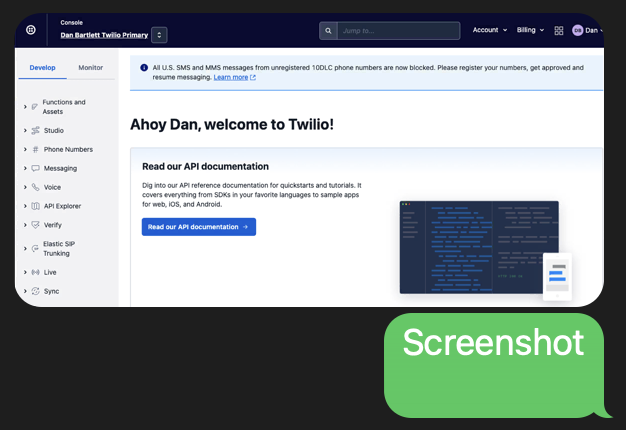Viewport: 626px width, 430px height.
Task: Open the Verify menu item
Action: [x=53, y=225]
